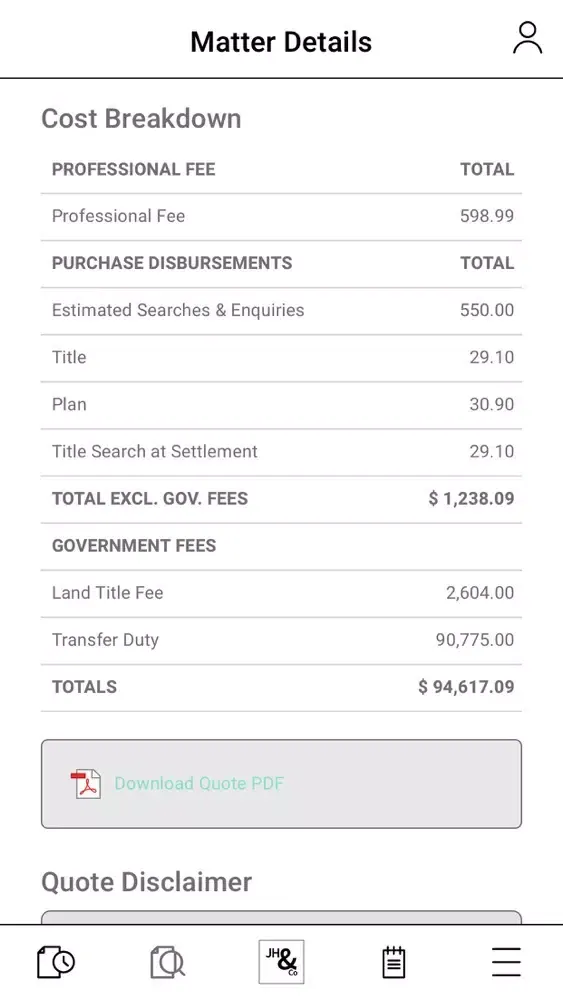Select the Plan 30.90 row
The width and height of the screenshot is (563, 1000).
(281, 405)
